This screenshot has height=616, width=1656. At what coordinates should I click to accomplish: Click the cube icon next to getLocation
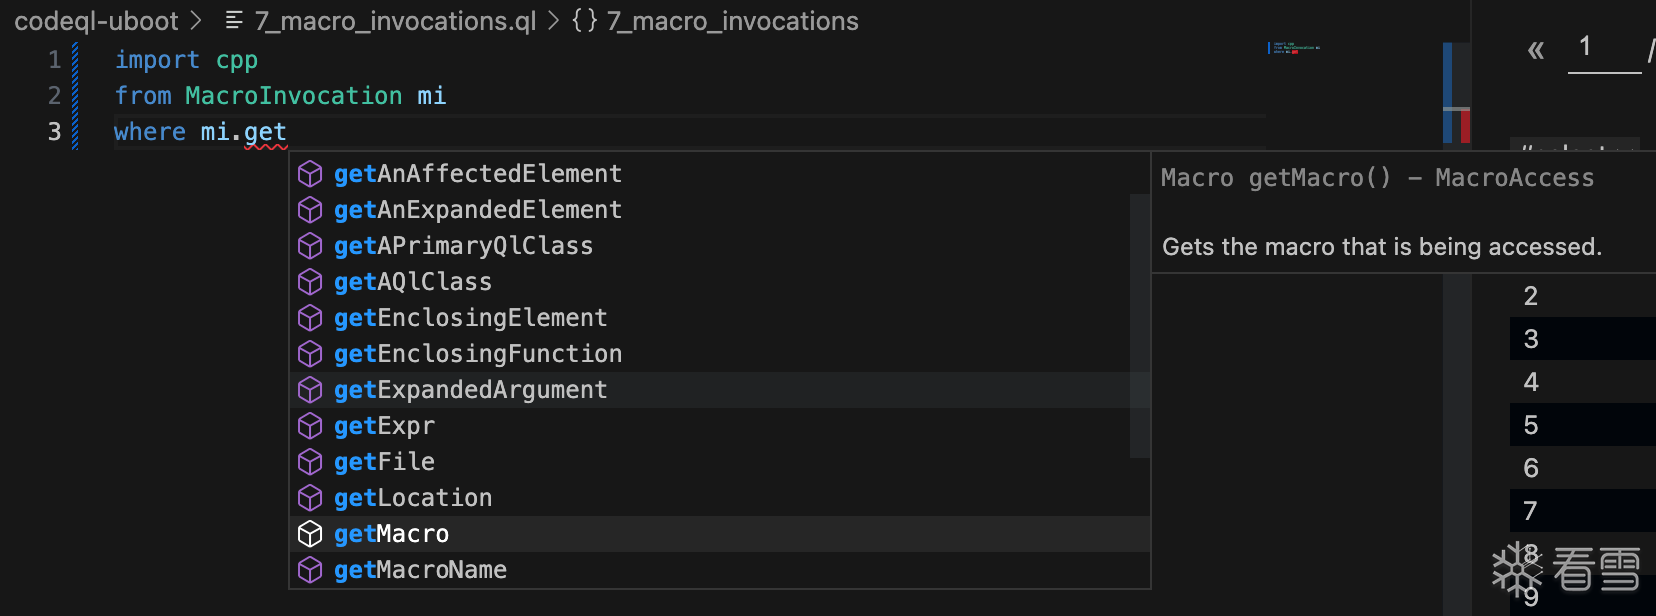pos(310,498)
